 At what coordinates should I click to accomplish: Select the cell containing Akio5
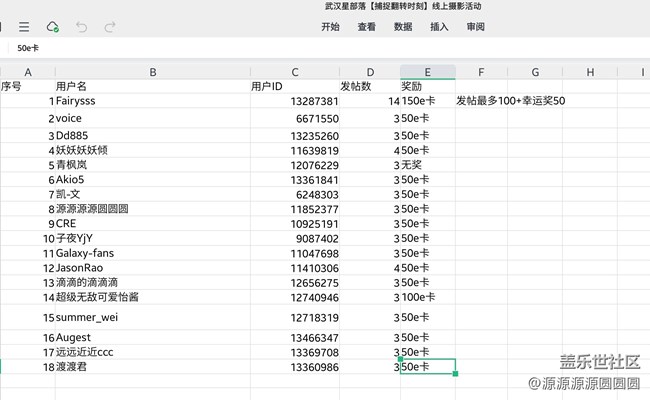(153, 179)
